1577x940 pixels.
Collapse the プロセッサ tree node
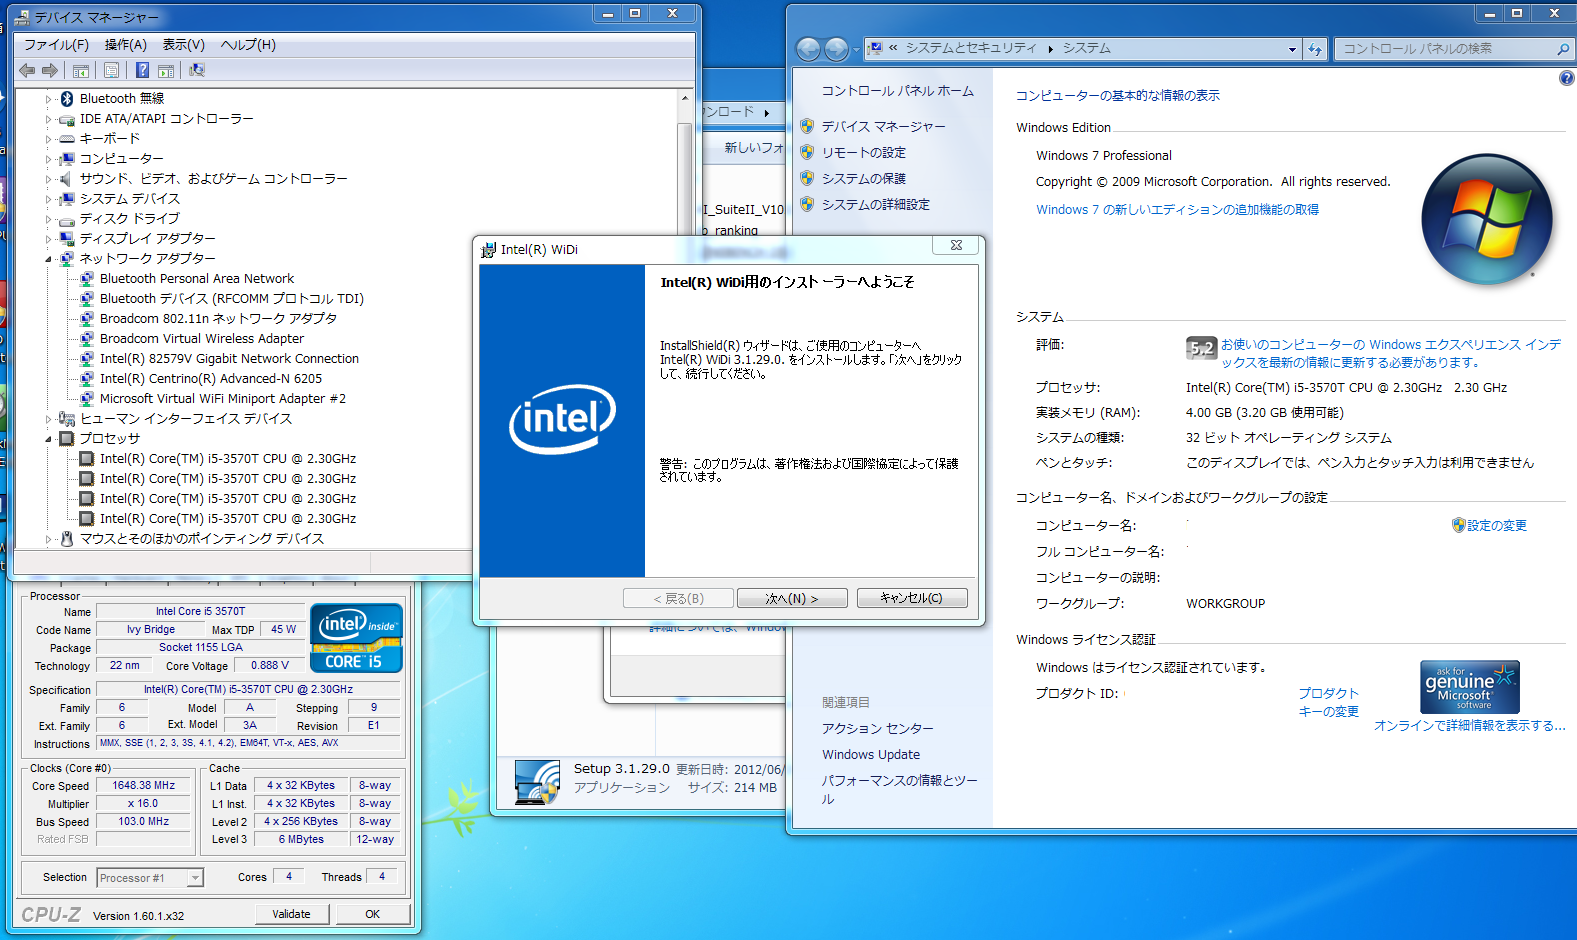click(x=48, y=439)
